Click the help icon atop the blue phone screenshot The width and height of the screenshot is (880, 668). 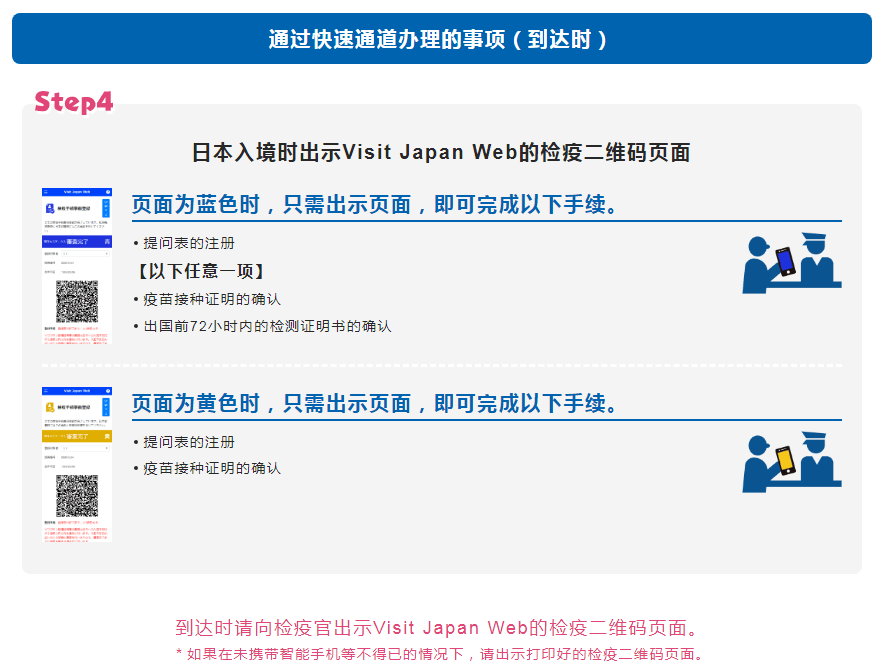point(107,190)
